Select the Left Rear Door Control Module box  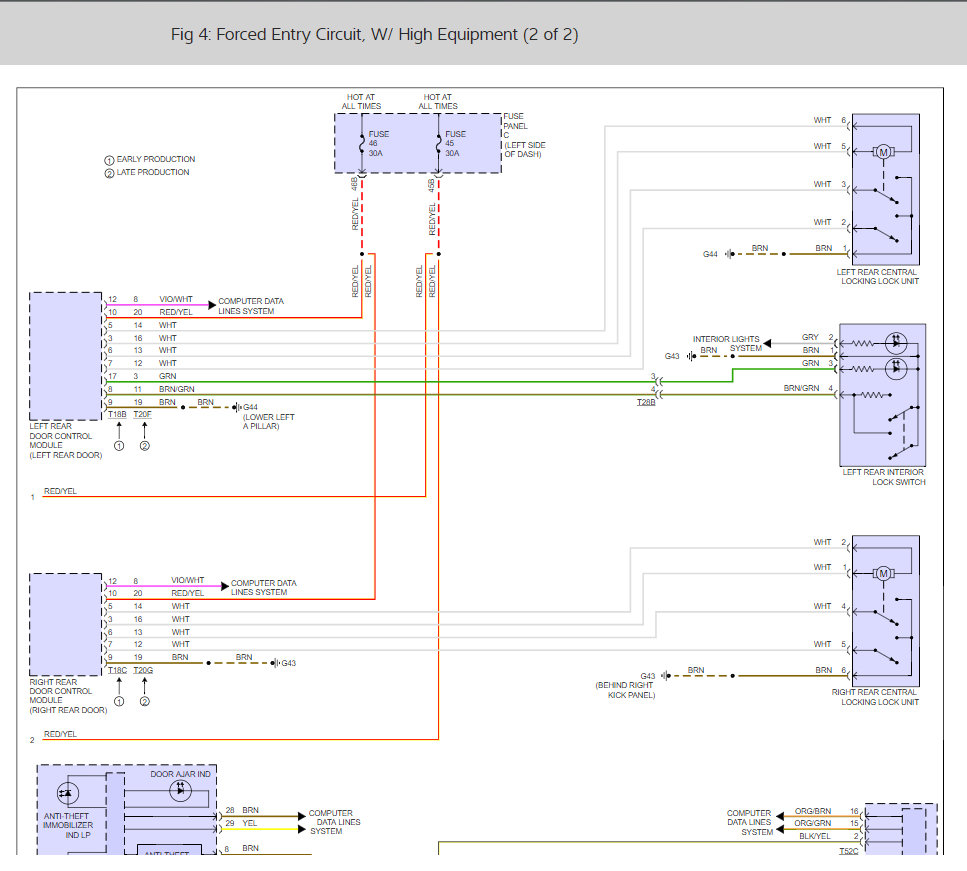click(x=65, y=357)
